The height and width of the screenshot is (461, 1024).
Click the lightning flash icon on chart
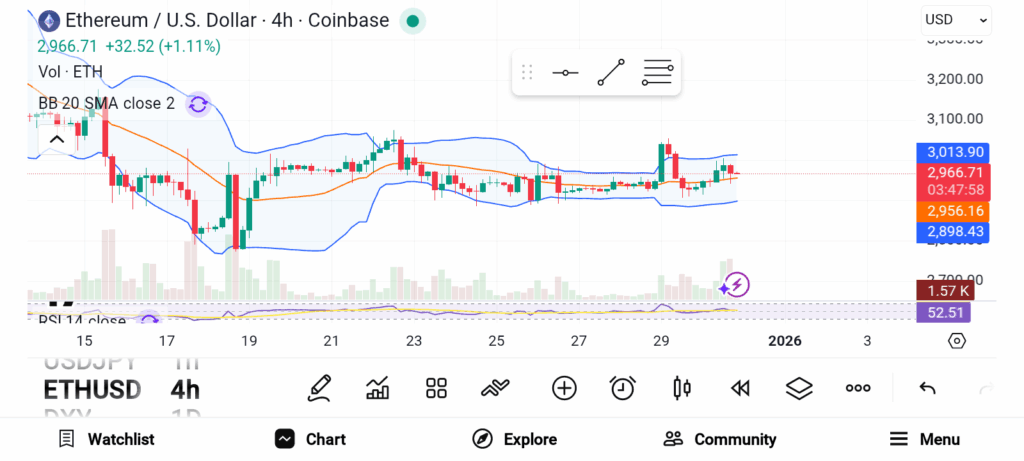[737, 285]
